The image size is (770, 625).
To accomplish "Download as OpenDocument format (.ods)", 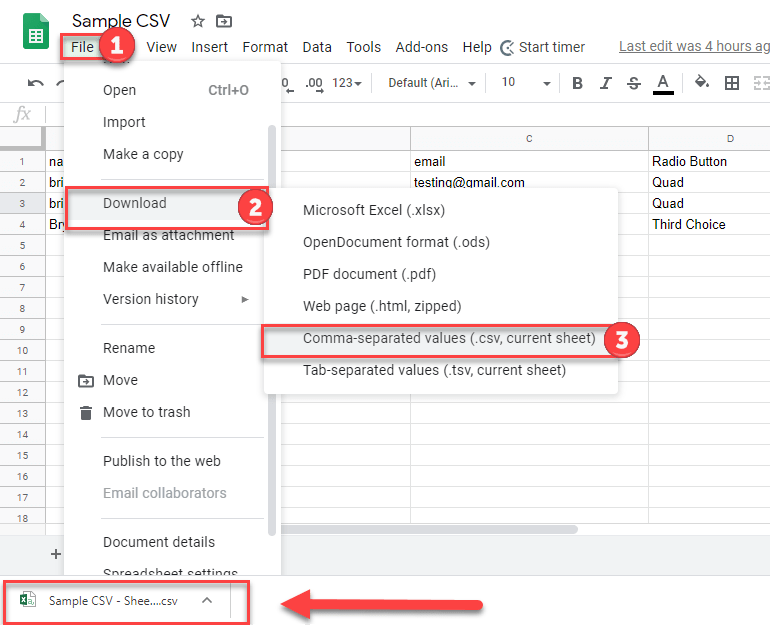I will tap(440, 243).
